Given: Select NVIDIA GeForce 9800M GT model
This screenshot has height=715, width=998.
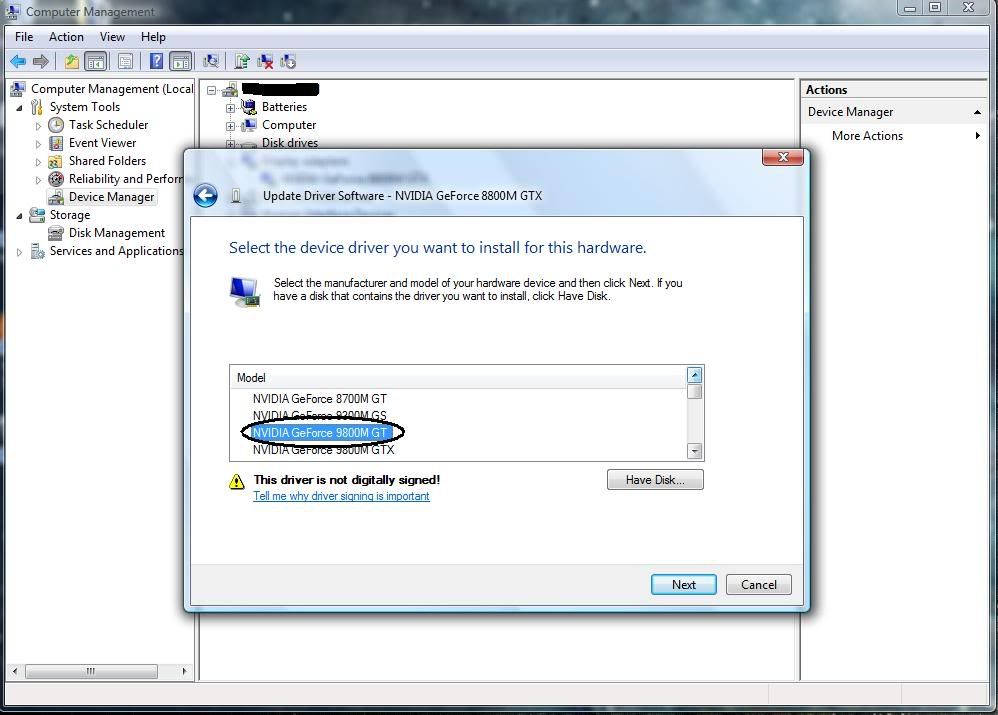Looking at the screenshot, I should [320, 433].
